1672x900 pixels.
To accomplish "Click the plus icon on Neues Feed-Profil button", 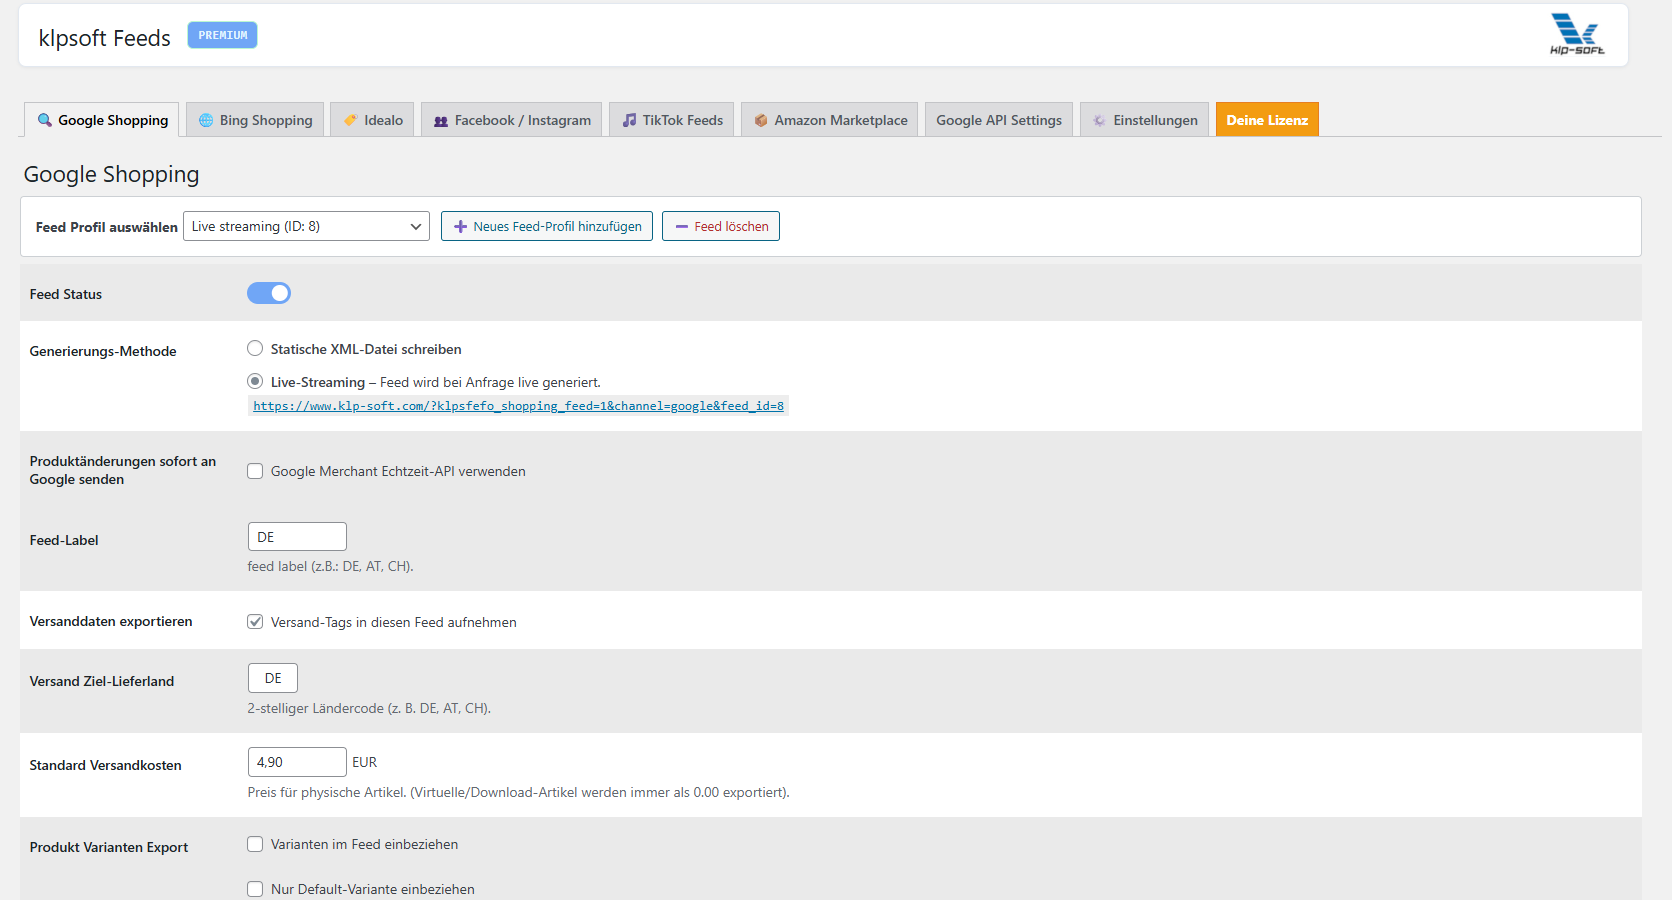I will (461, 227).
